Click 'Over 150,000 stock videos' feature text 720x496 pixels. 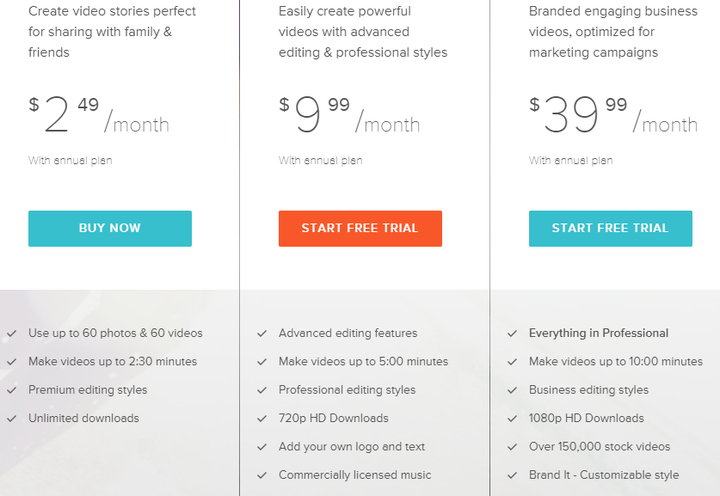[x=599, y=446]
